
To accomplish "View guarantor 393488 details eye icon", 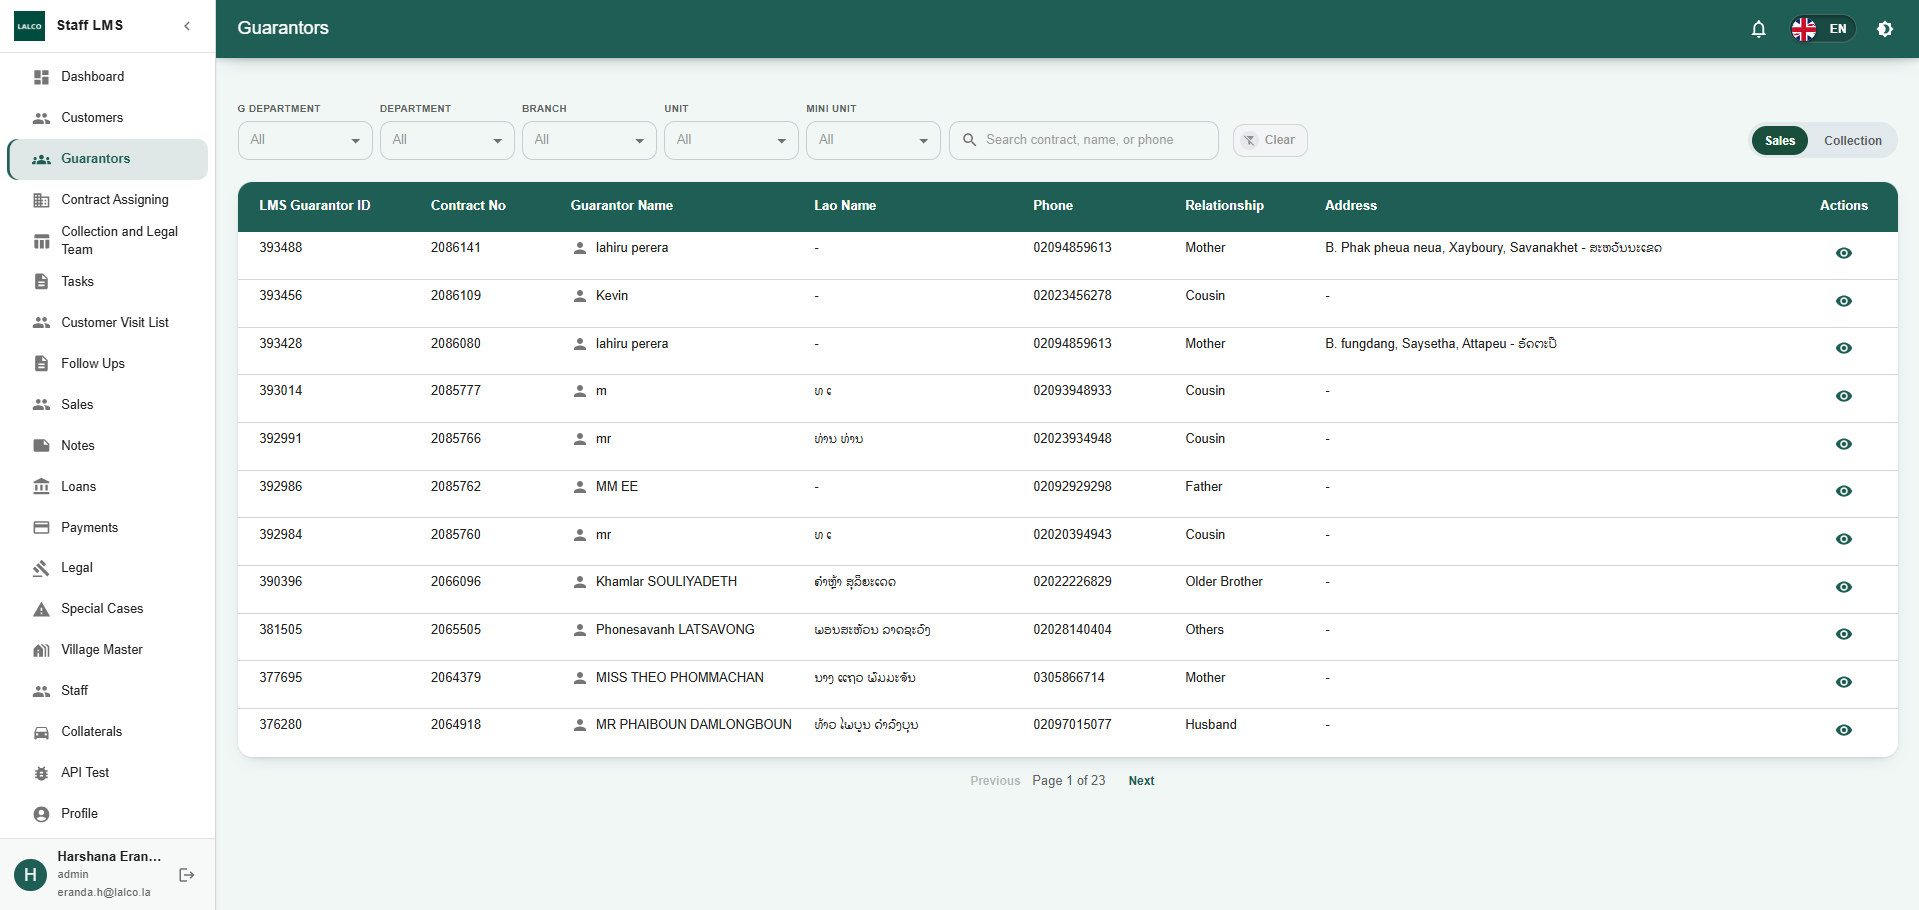I will [1844, 253].
